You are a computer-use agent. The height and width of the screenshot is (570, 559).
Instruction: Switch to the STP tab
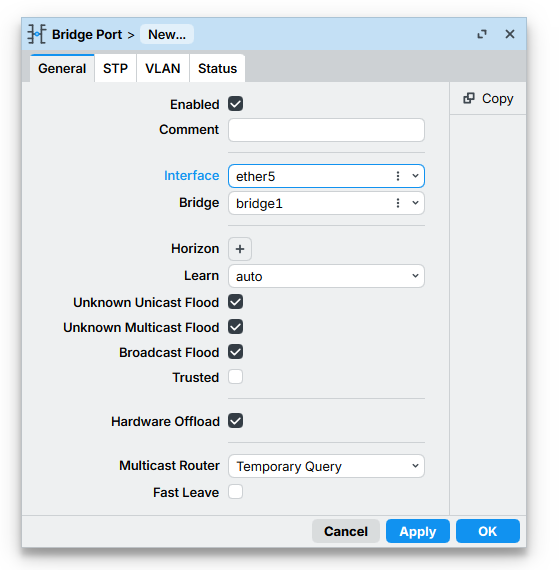coord(115,68)
